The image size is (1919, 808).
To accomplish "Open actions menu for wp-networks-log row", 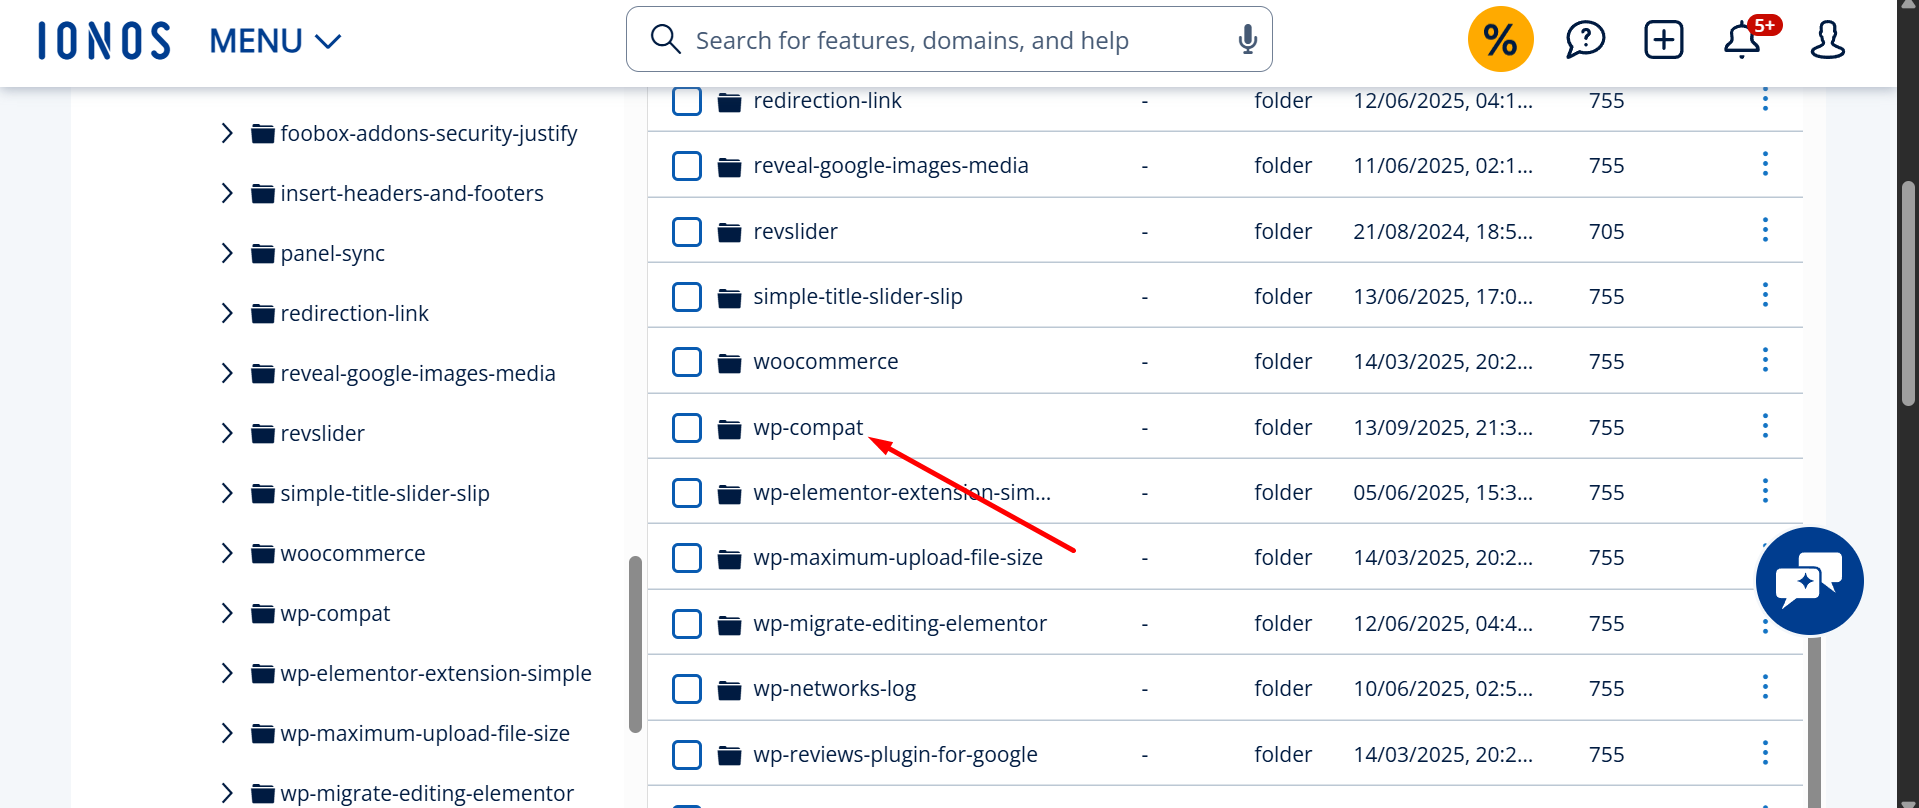I will point(1765,687).
